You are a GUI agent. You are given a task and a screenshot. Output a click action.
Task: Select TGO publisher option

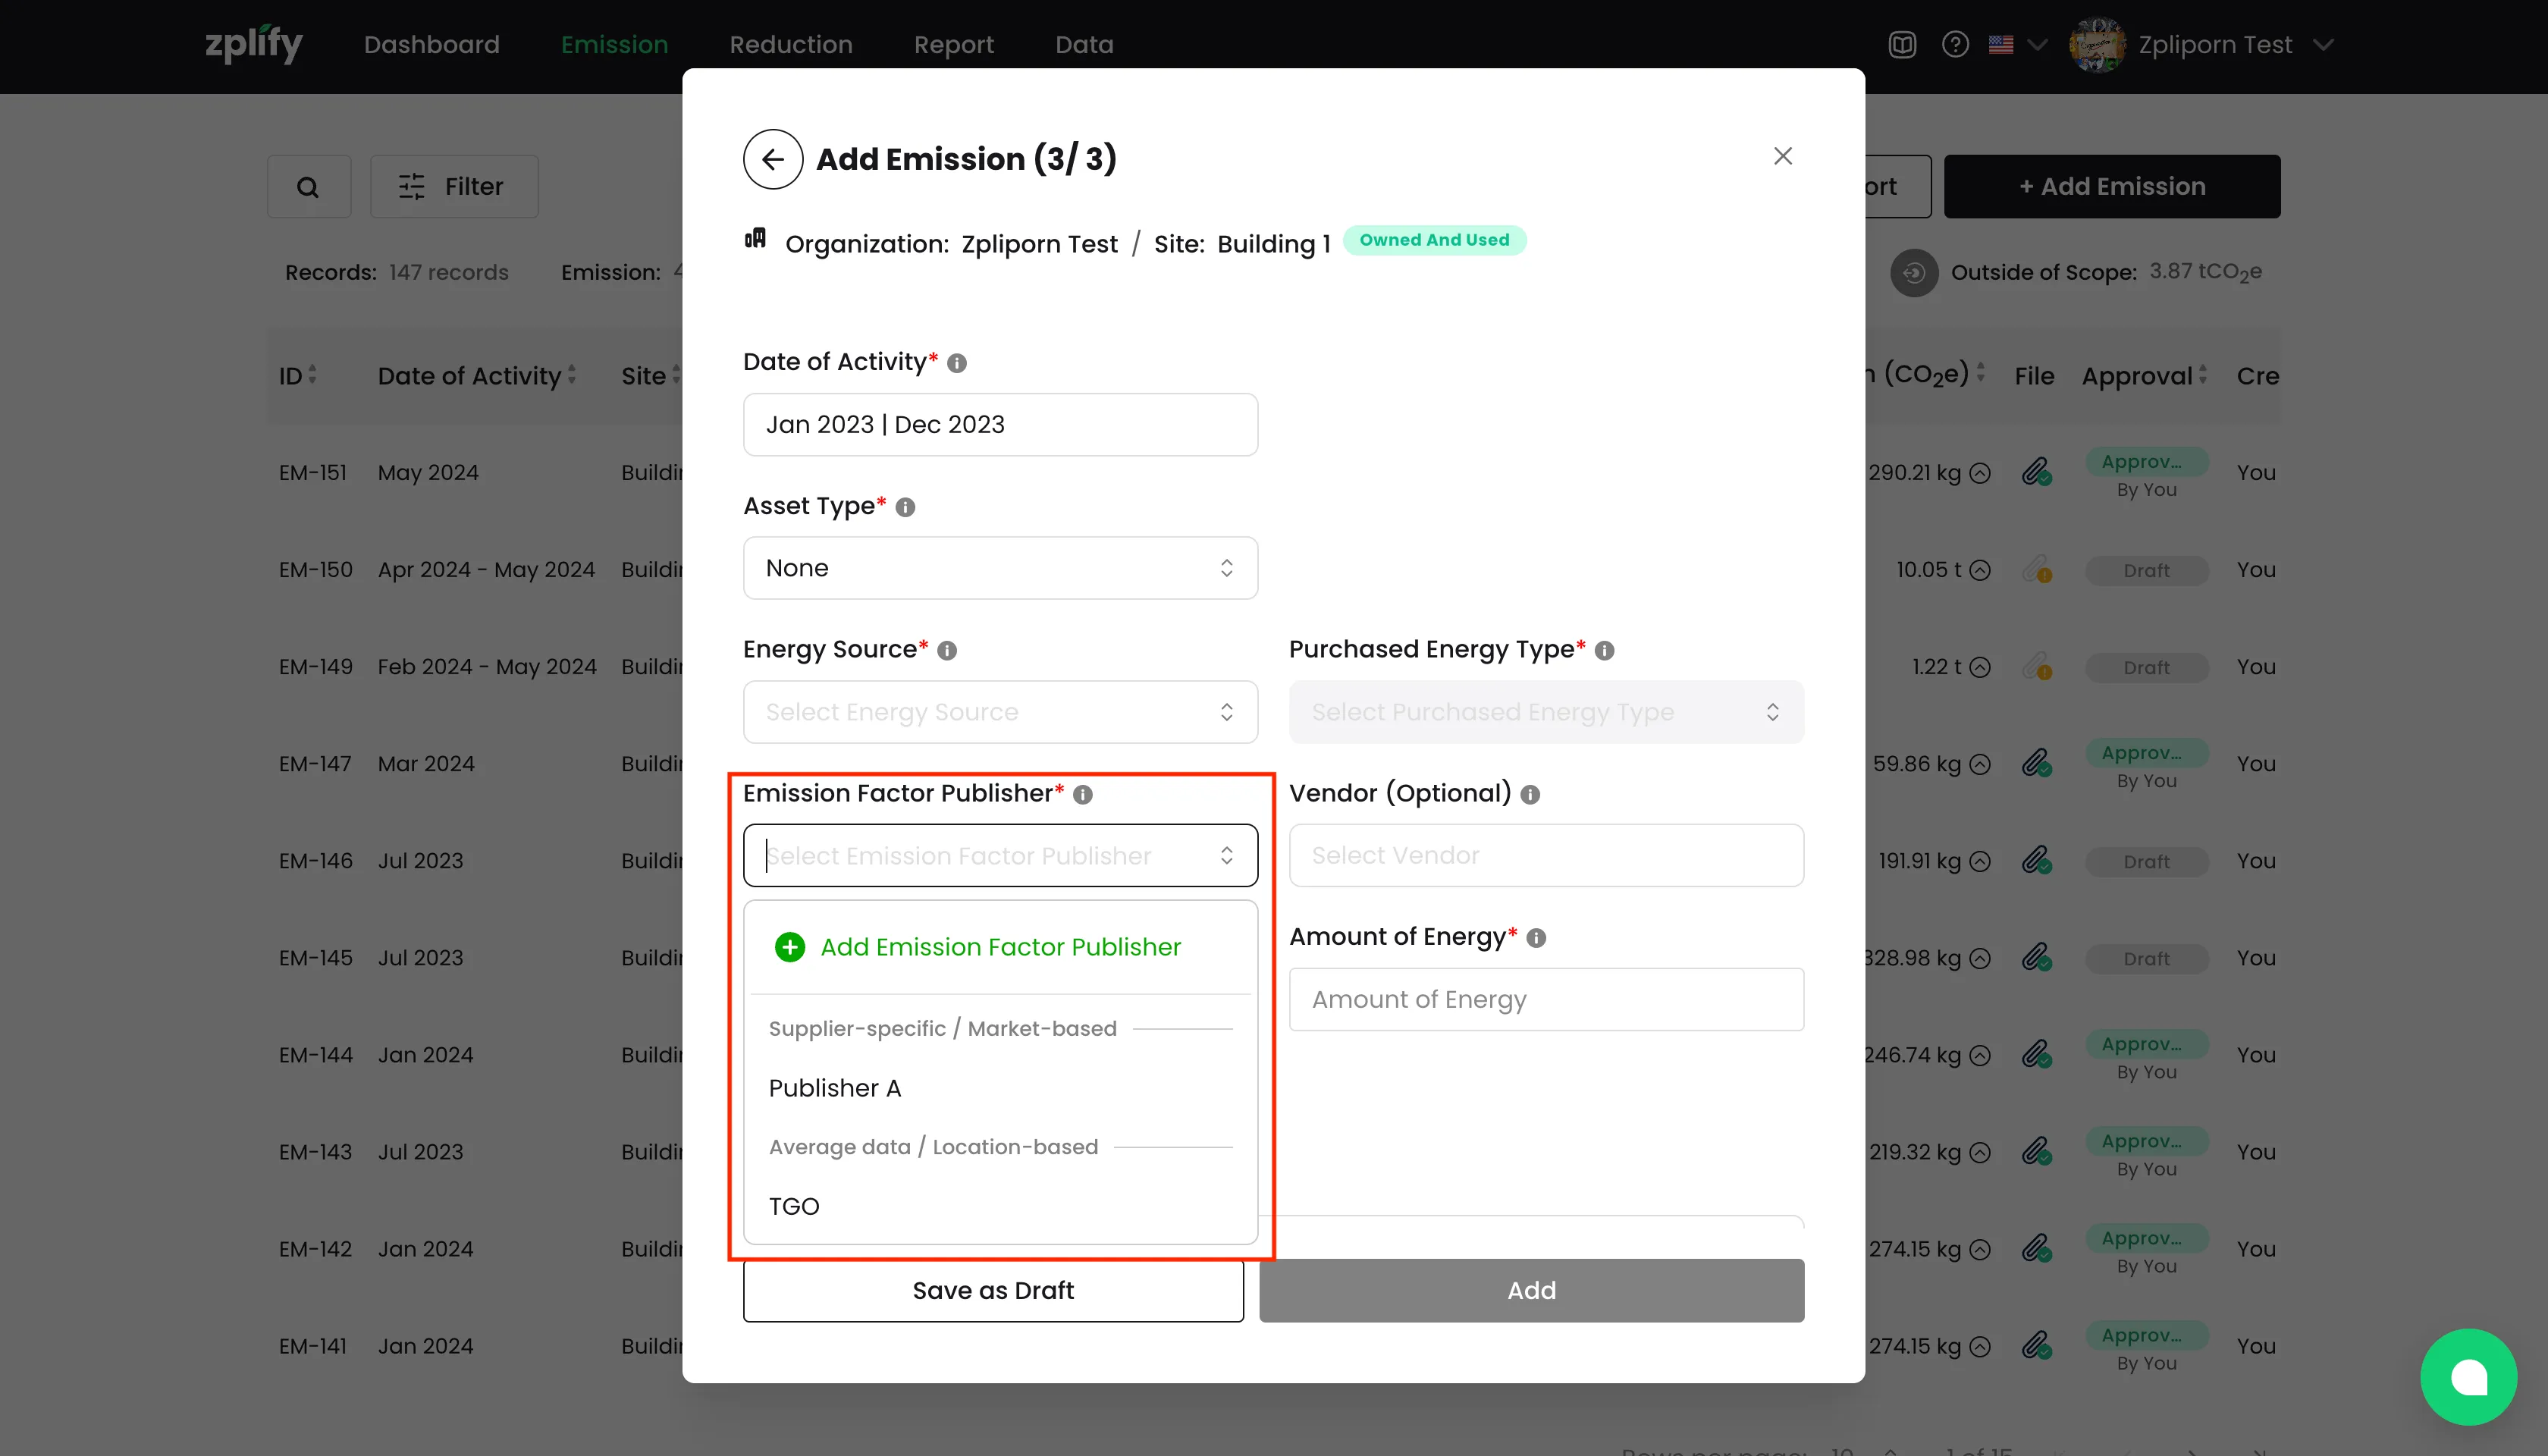coord(794,1206)
